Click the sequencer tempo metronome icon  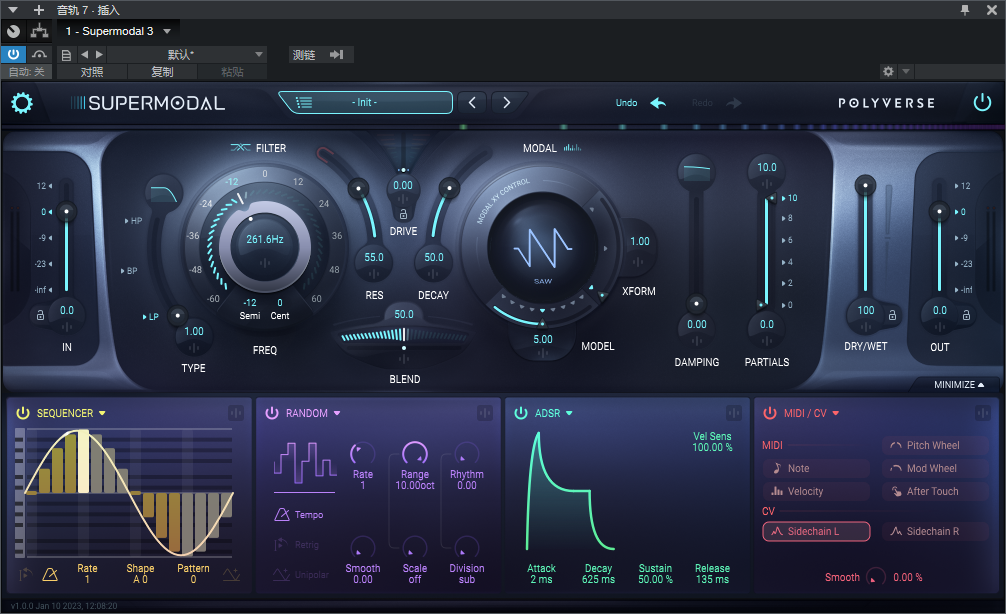tap(50, 574)
